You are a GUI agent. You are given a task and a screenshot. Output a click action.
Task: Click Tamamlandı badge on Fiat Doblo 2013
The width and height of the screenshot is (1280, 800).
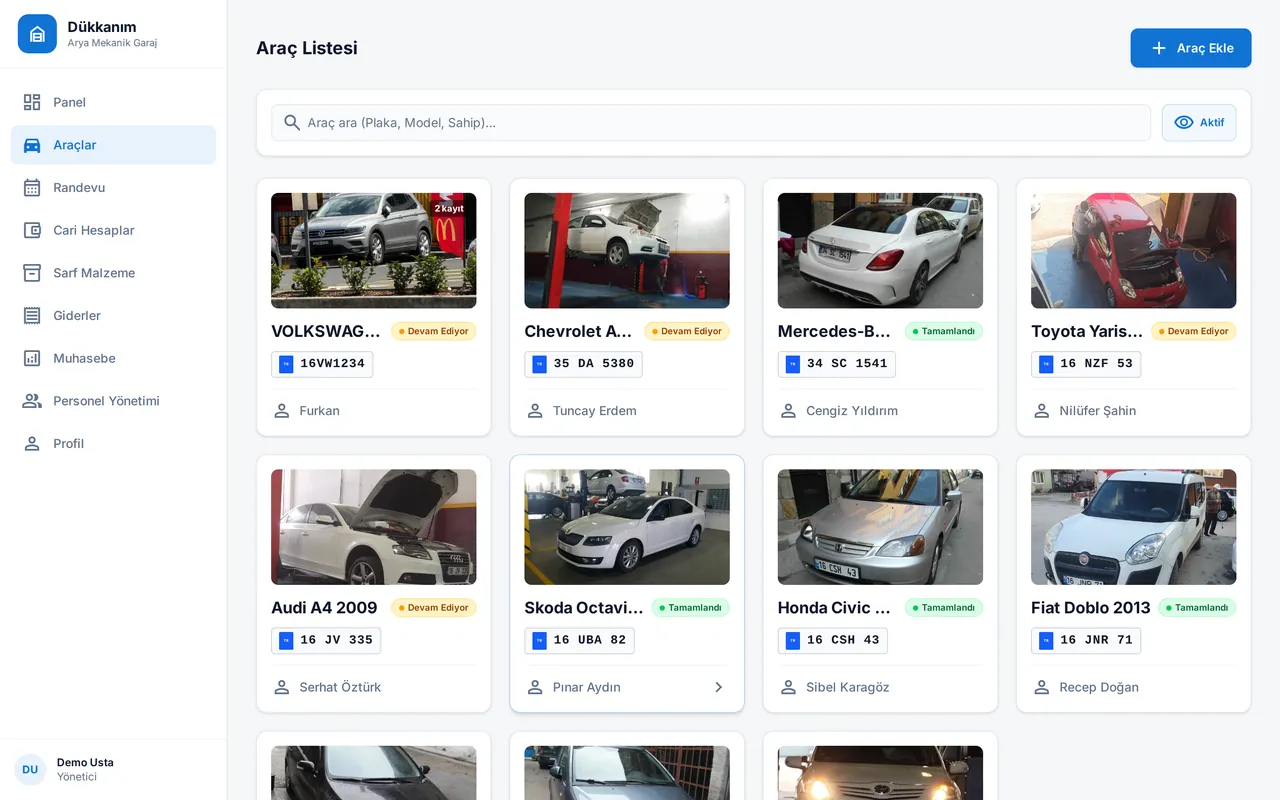1197,607
